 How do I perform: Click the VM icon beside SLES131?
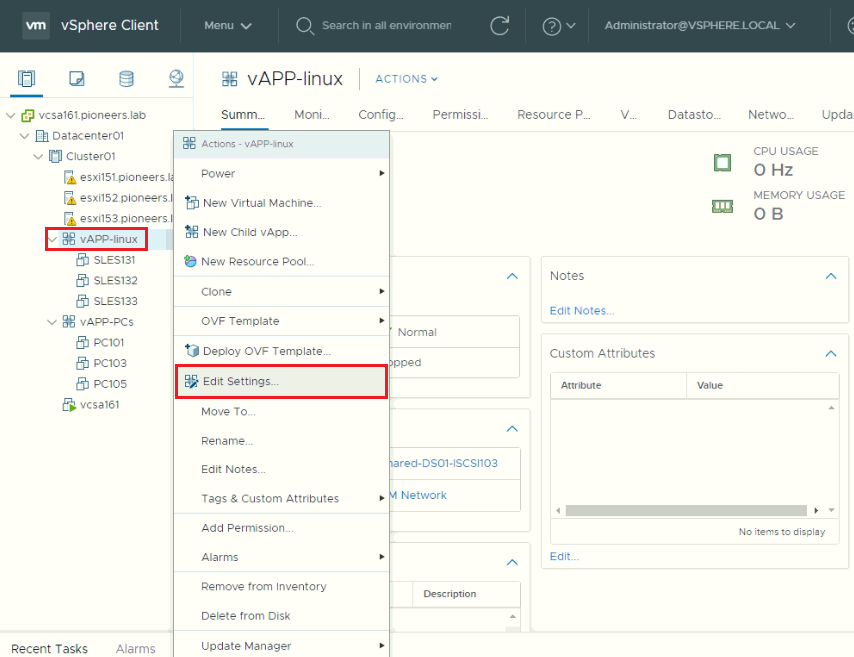coord(82,259)
